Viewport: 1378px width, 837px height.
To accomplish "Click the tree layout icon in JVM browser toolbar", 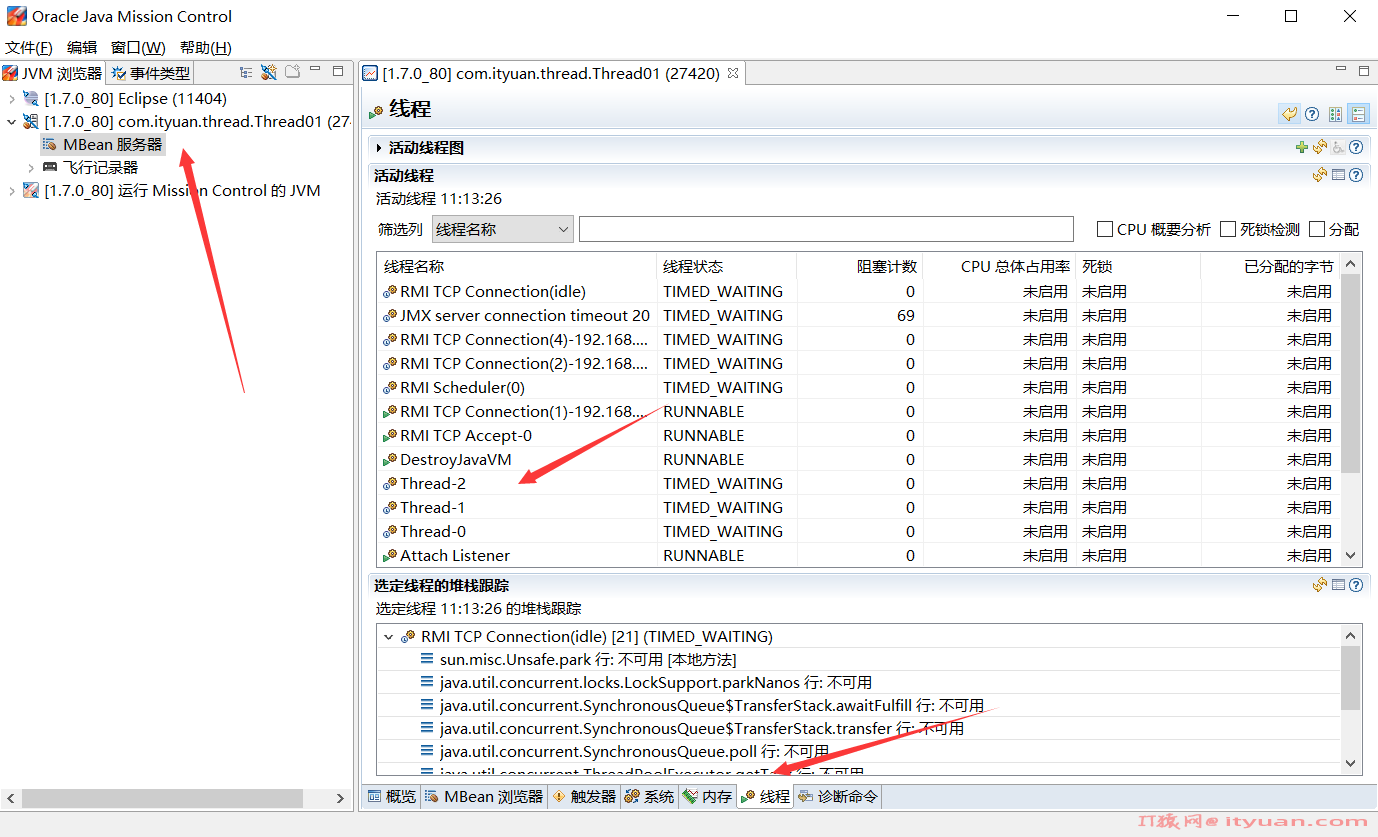I will tap(246, 72).
